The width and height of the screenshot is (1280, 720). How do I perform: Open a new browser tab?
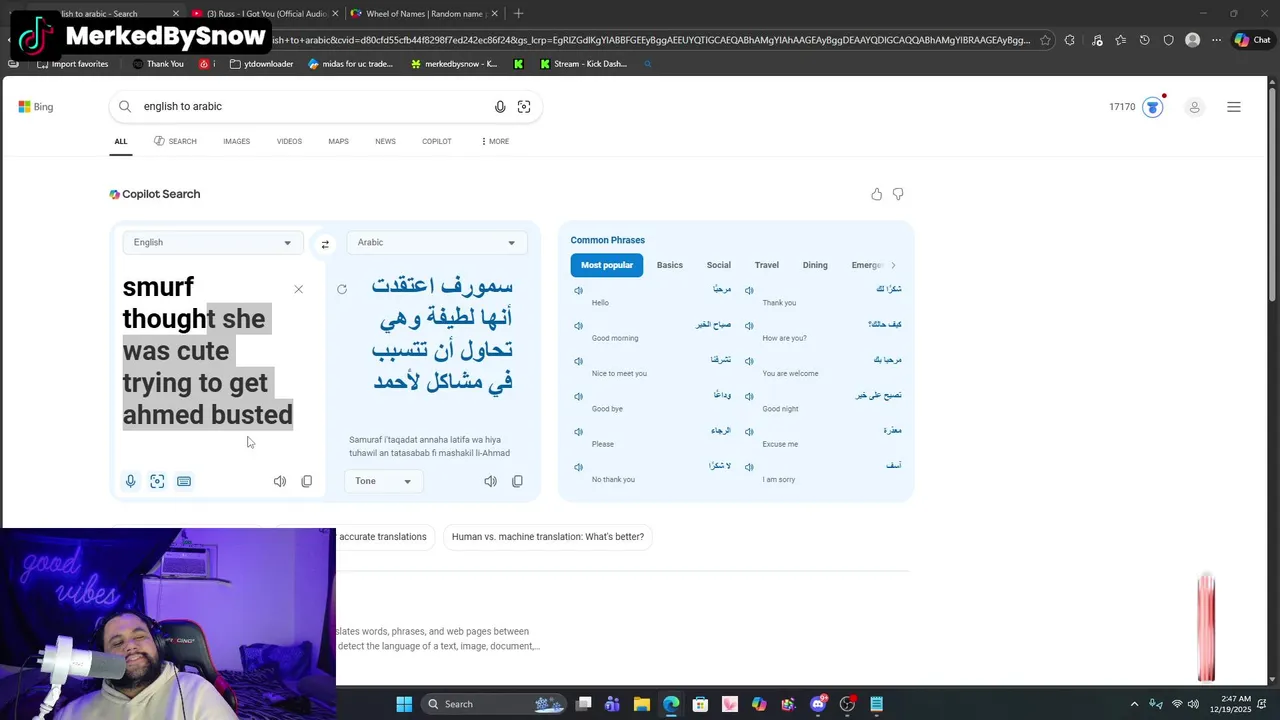click(518, 14)
